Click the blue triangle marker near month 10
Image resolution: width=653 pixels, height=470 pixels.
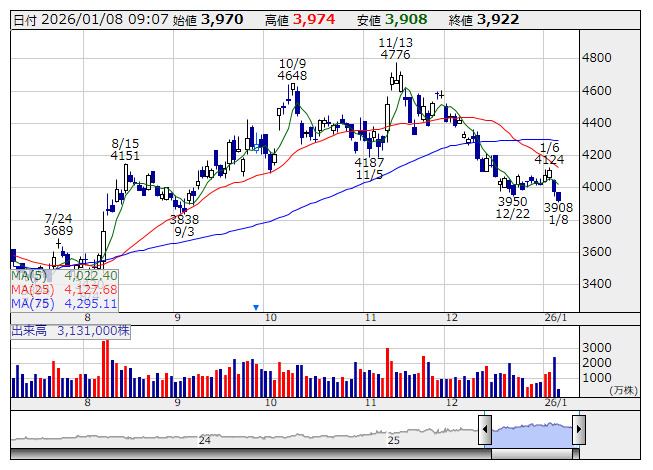256,308
